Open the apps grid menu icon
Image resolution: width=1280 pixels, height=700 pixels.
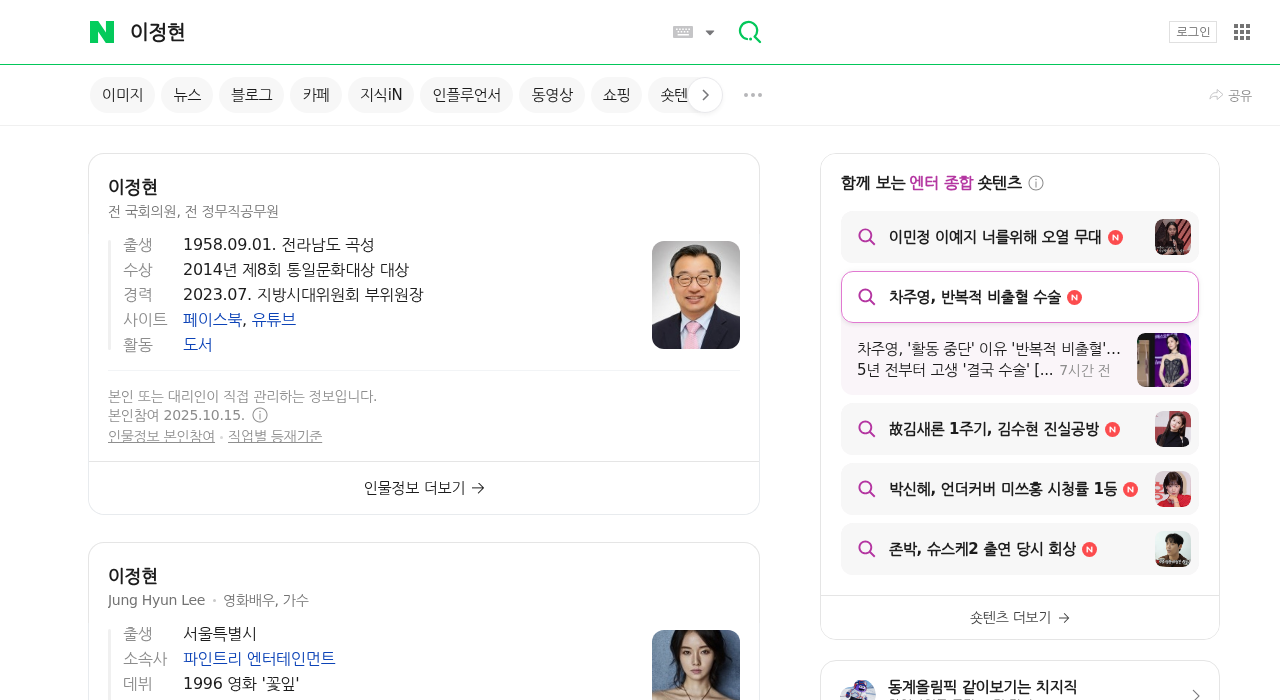[1241, 31]
